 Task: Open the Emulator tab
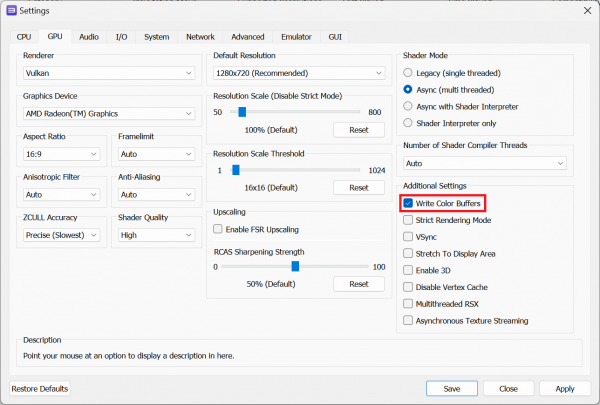(x=295, y=37)
